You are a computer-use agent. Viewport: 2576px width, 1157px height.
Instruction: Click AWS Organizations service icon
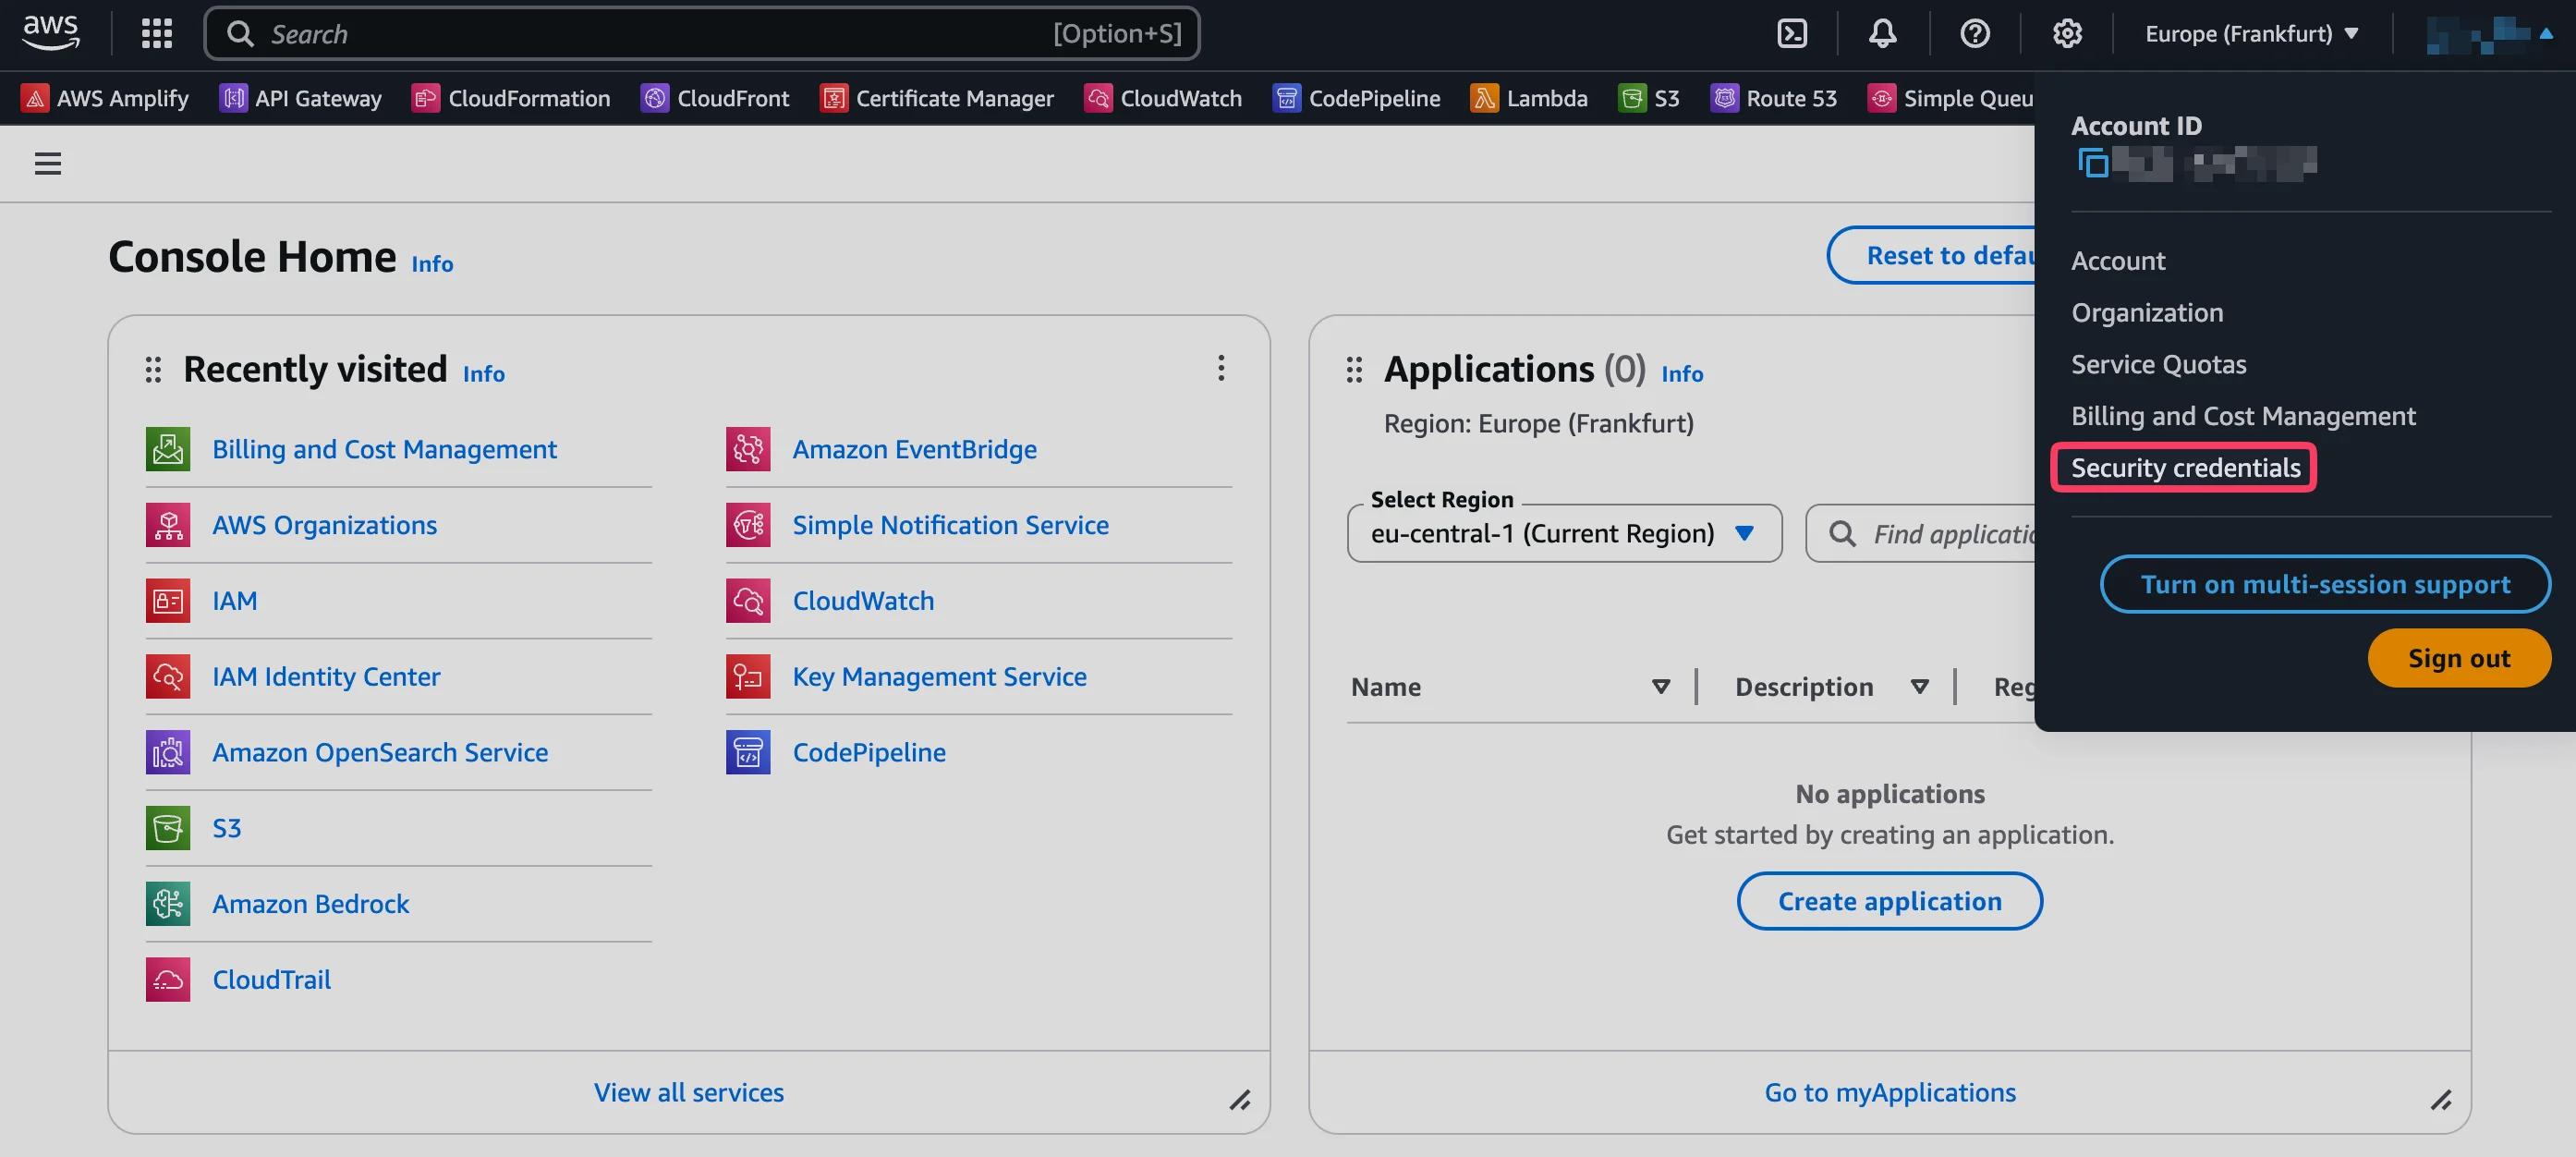168,525
